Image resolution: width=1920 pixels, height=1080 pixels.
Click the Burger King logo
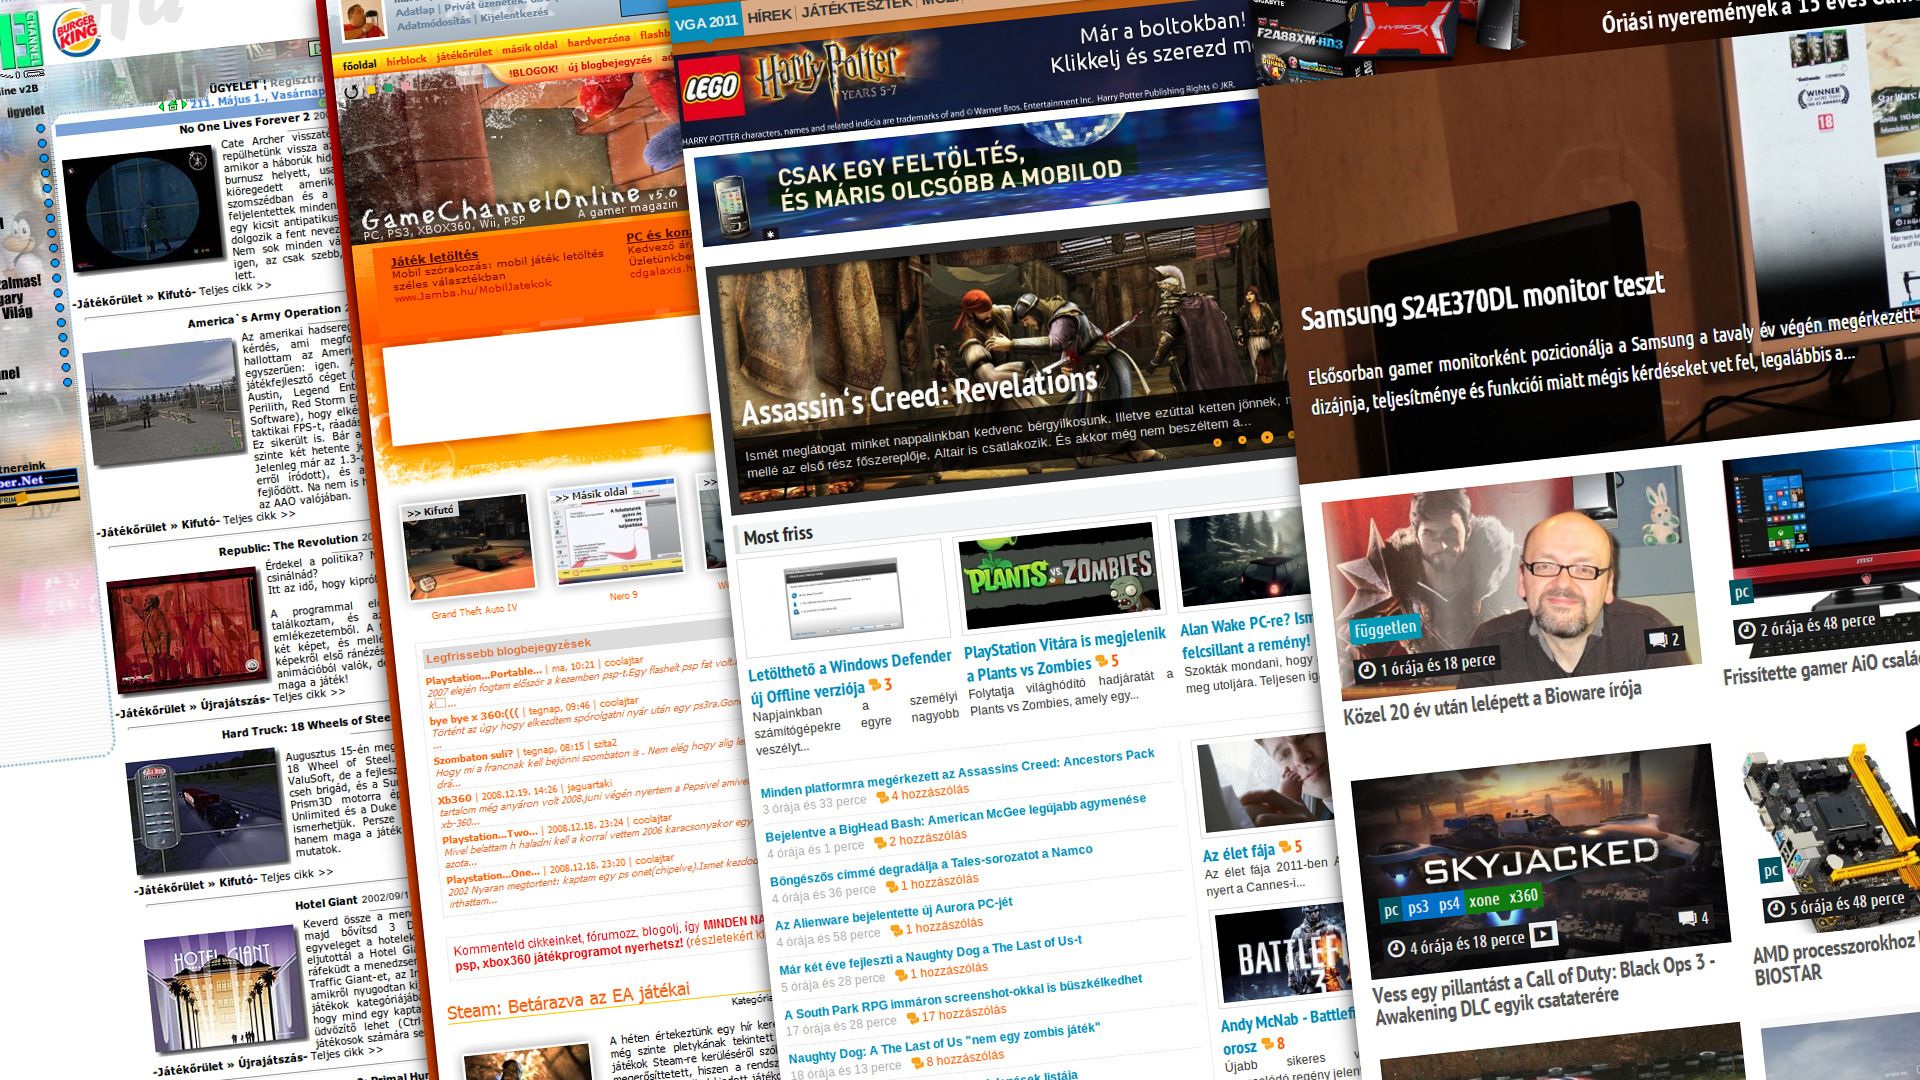(x=77, y=33)
